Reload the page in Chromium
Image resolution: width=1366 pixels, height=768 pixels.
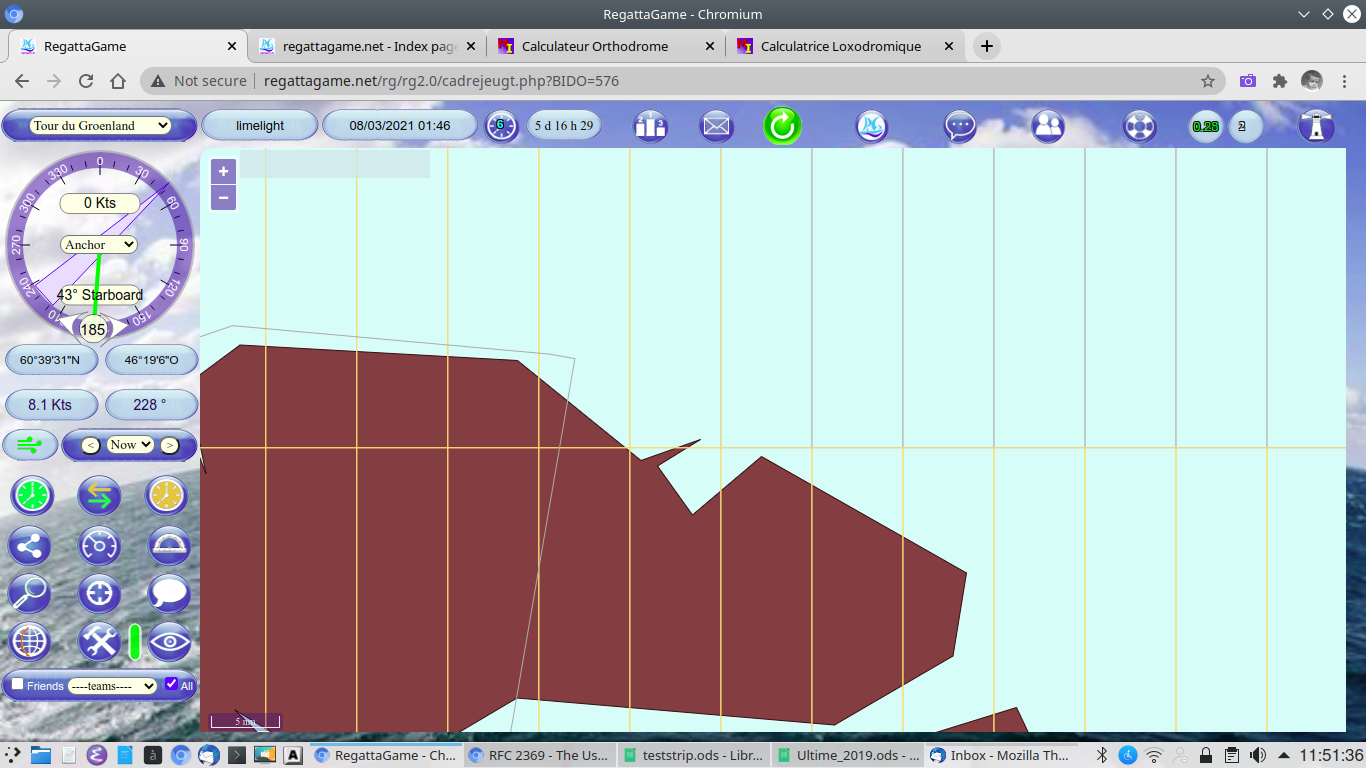[x=86, y=81]
